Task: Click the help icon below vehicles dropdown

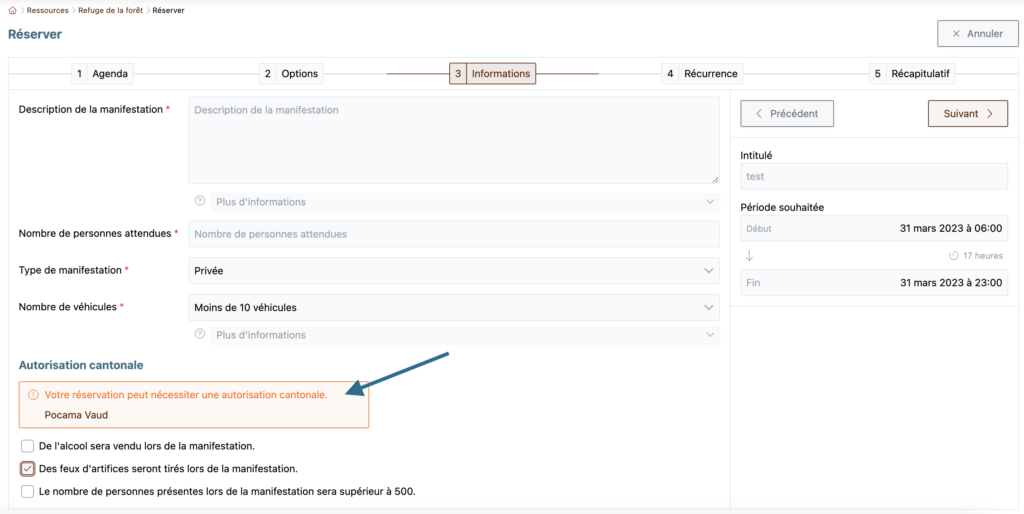Action: [200, 334]
